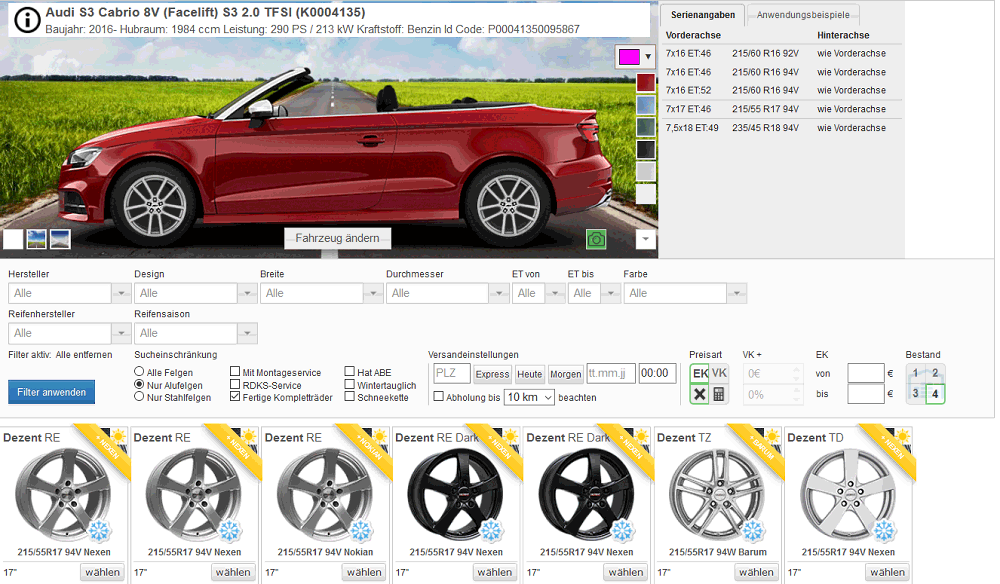Click the green camera snapshot icon

click(596, 239)
